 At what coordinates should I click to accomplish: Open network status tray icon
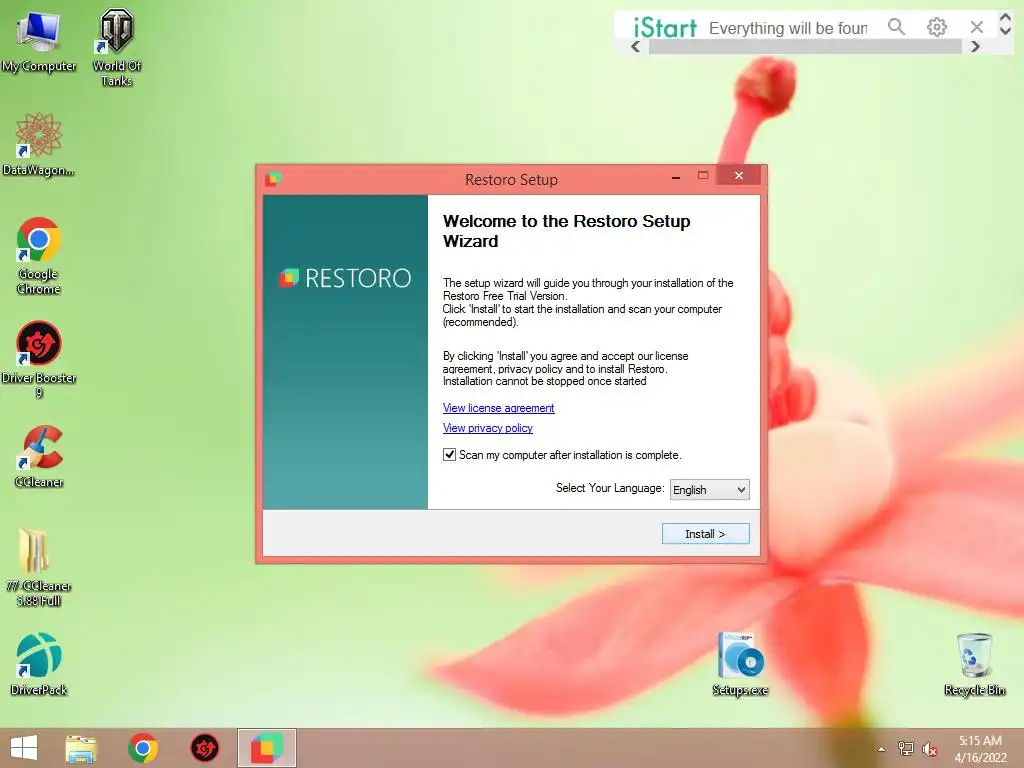(x=906, y=749)
